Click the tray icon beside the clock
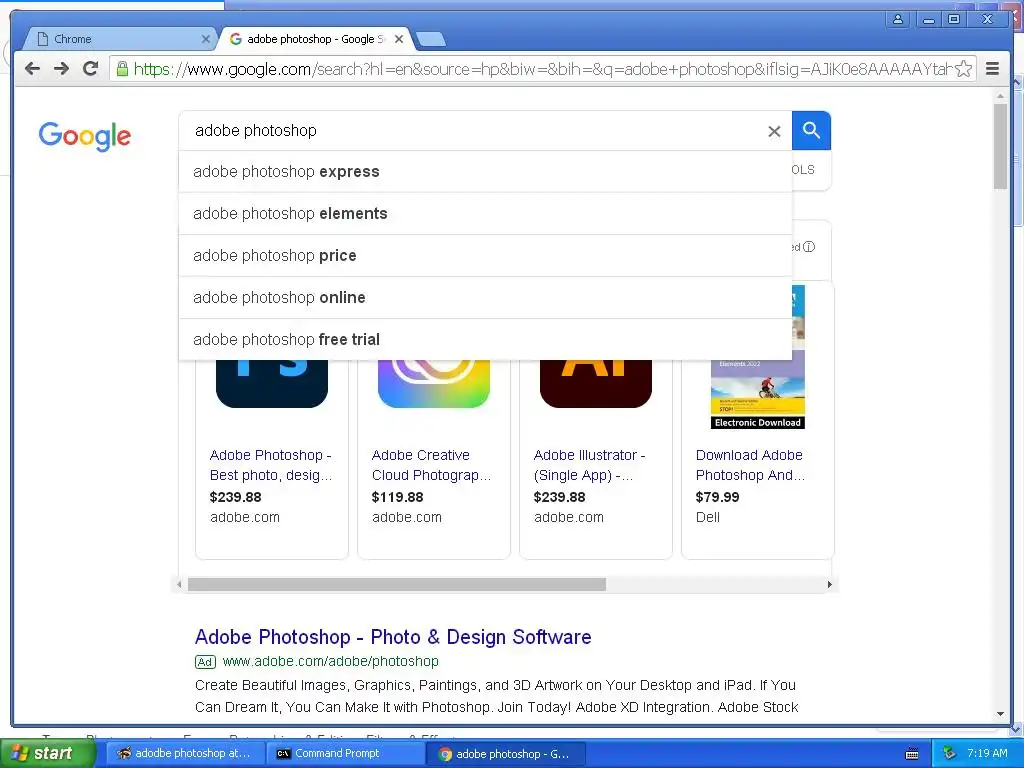This screenshot has width=1024, height=768. pyautogui.click(x=950, y=754)
